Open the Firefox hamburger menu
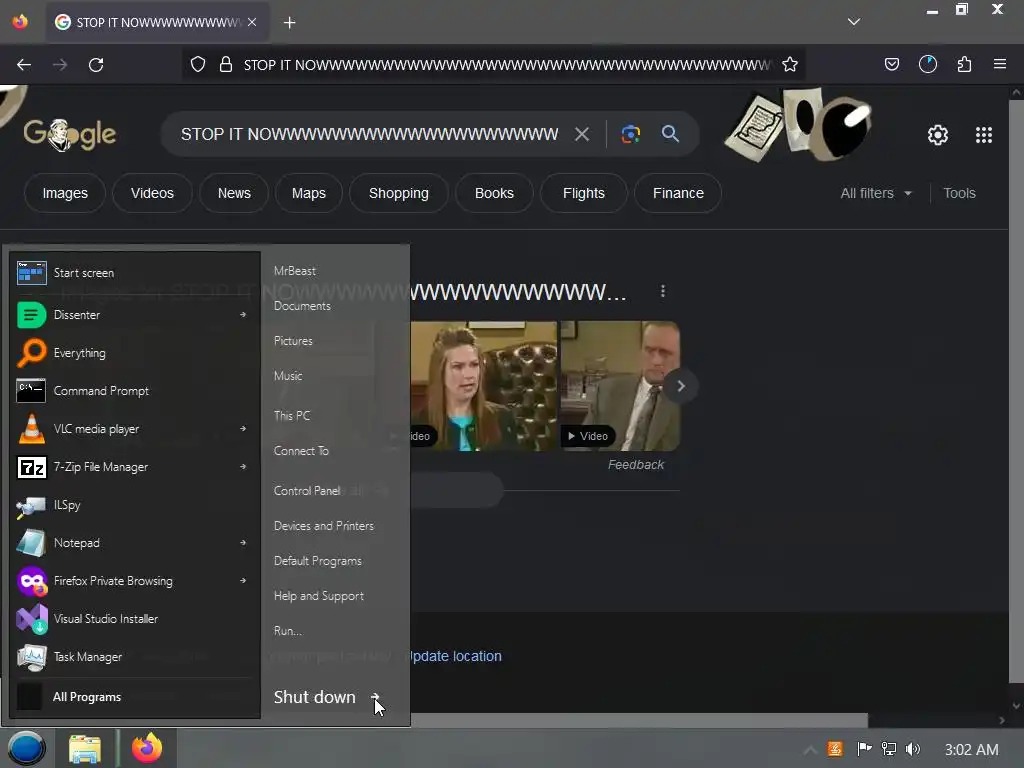Screen dimensions: 1024x768 tap(1000, 65)
